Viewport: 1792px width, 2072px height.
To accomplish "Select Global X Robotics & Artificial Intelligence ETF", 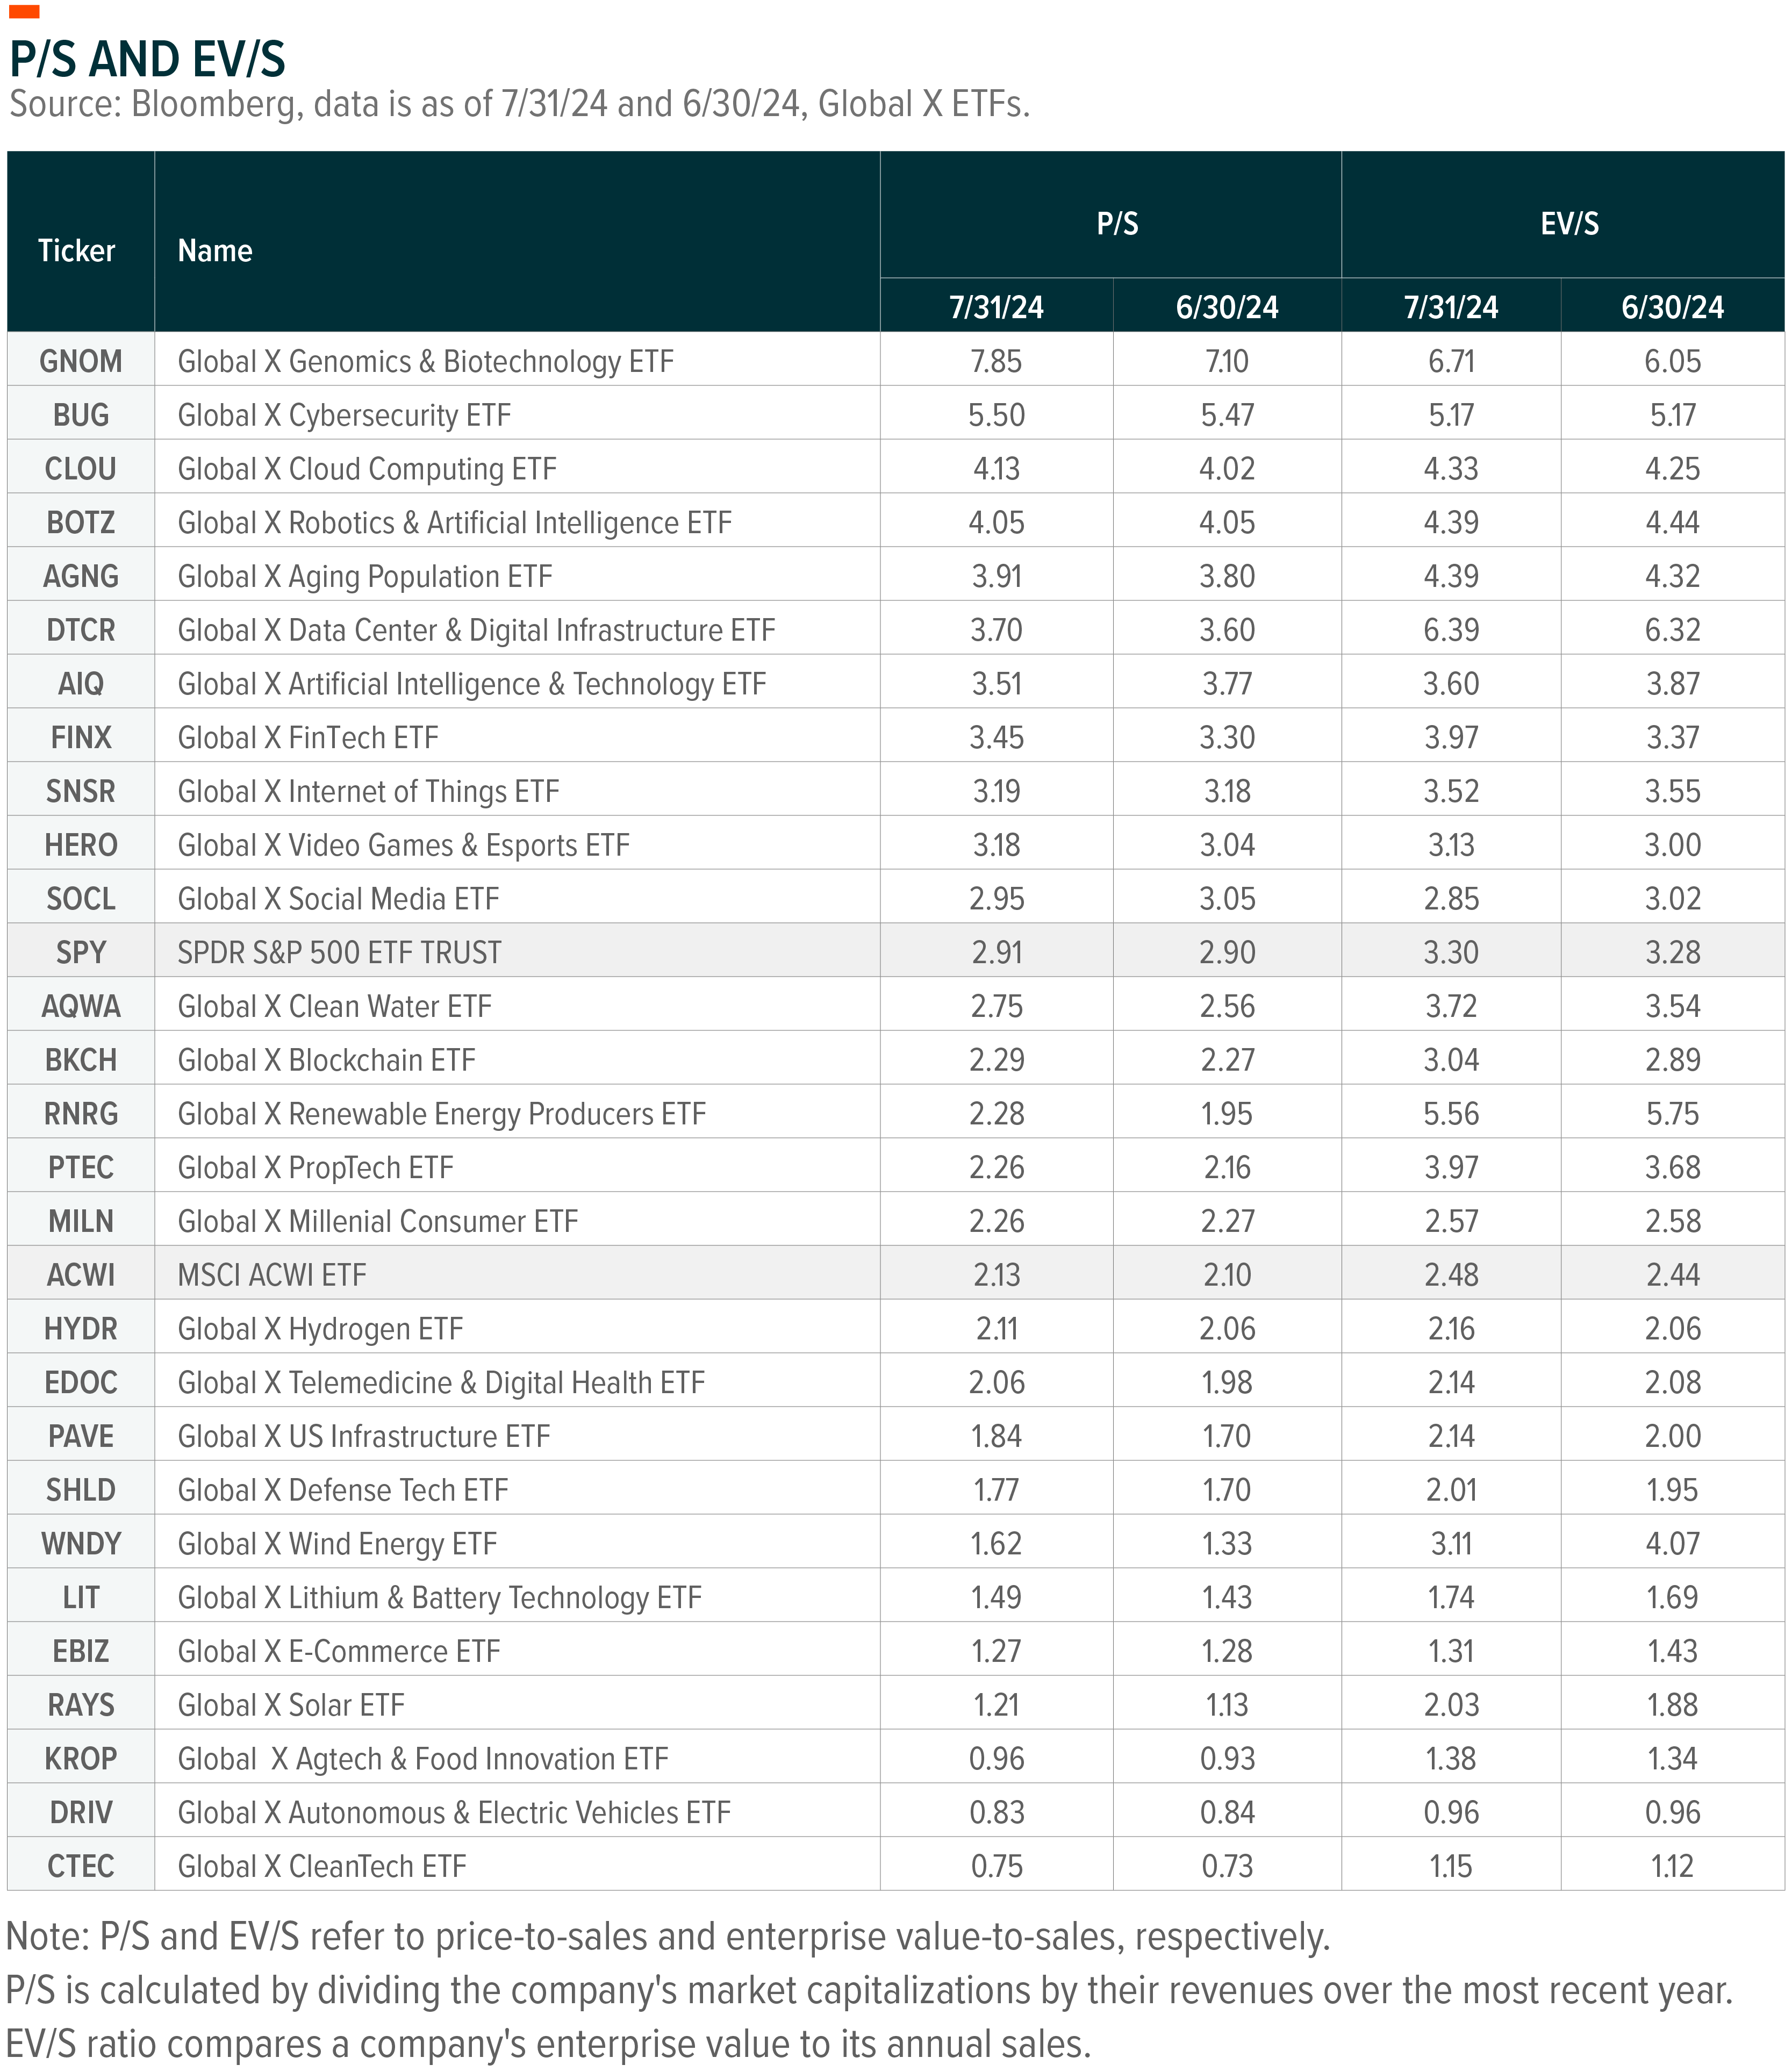I will tap(454, 523).
